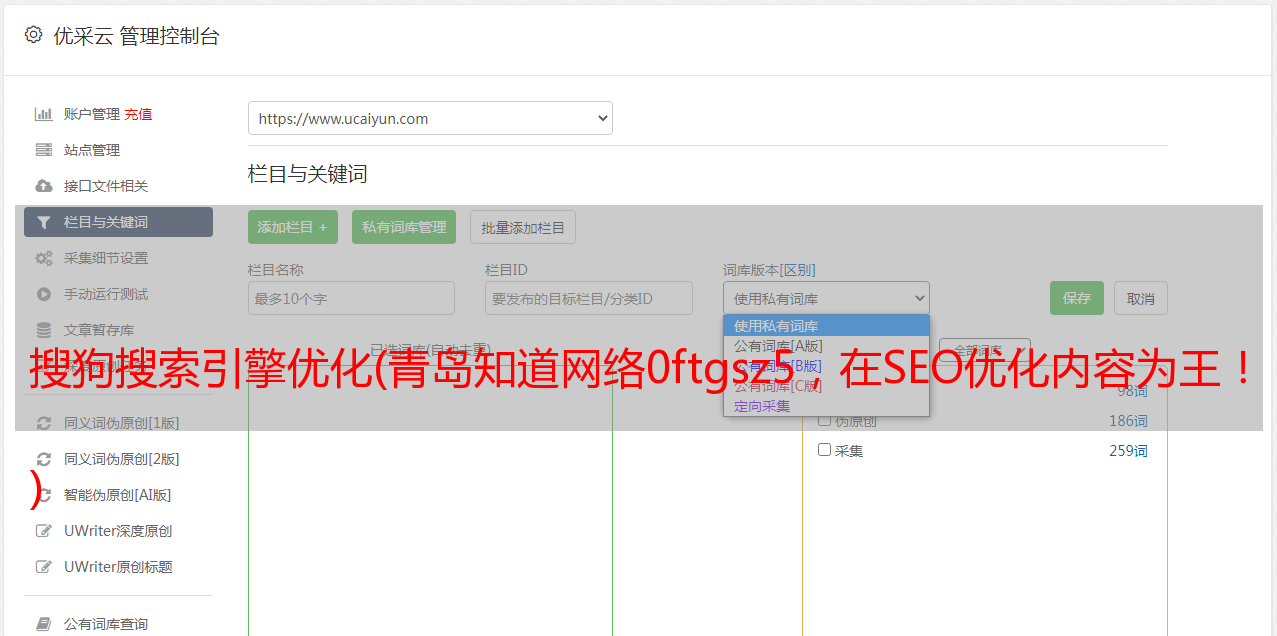This screenshot has width=1277, height=636.
Task: Click the 优采云 管理控制台 title
Action: pyautogui.click(x=136, y=36)
